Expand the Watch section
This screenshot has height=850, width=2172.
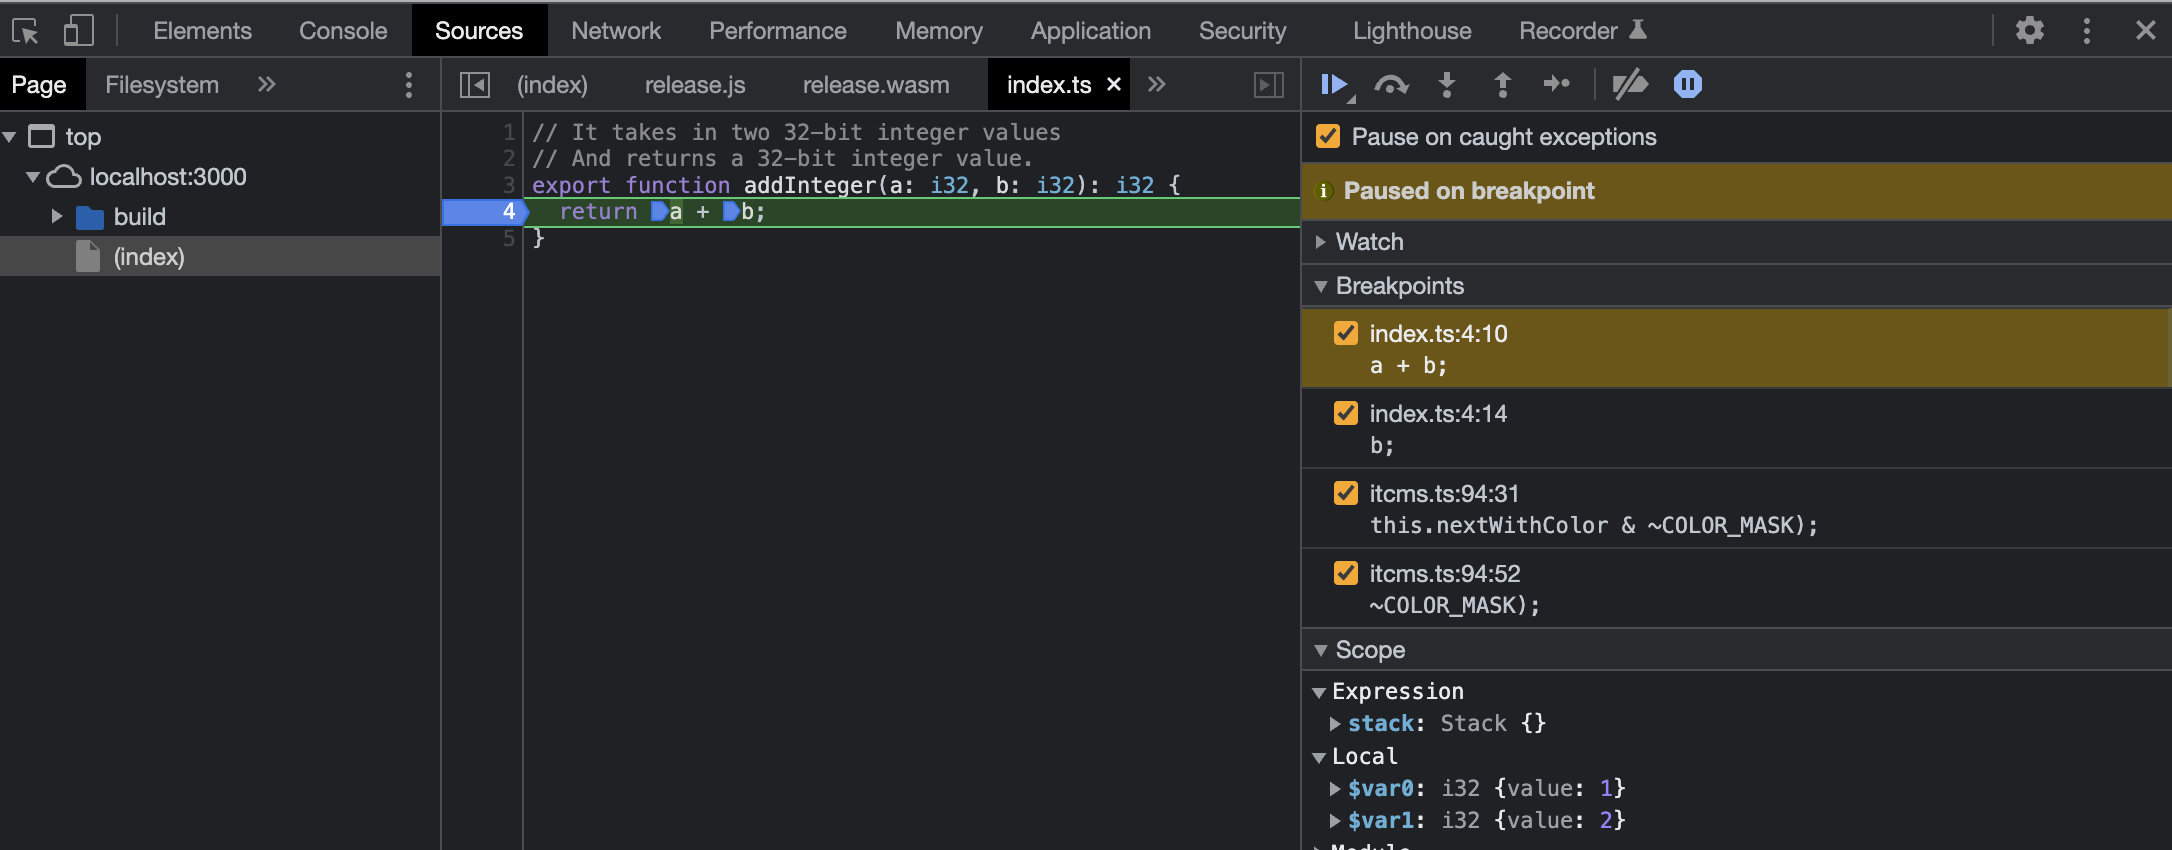[x=1369, y=242]
